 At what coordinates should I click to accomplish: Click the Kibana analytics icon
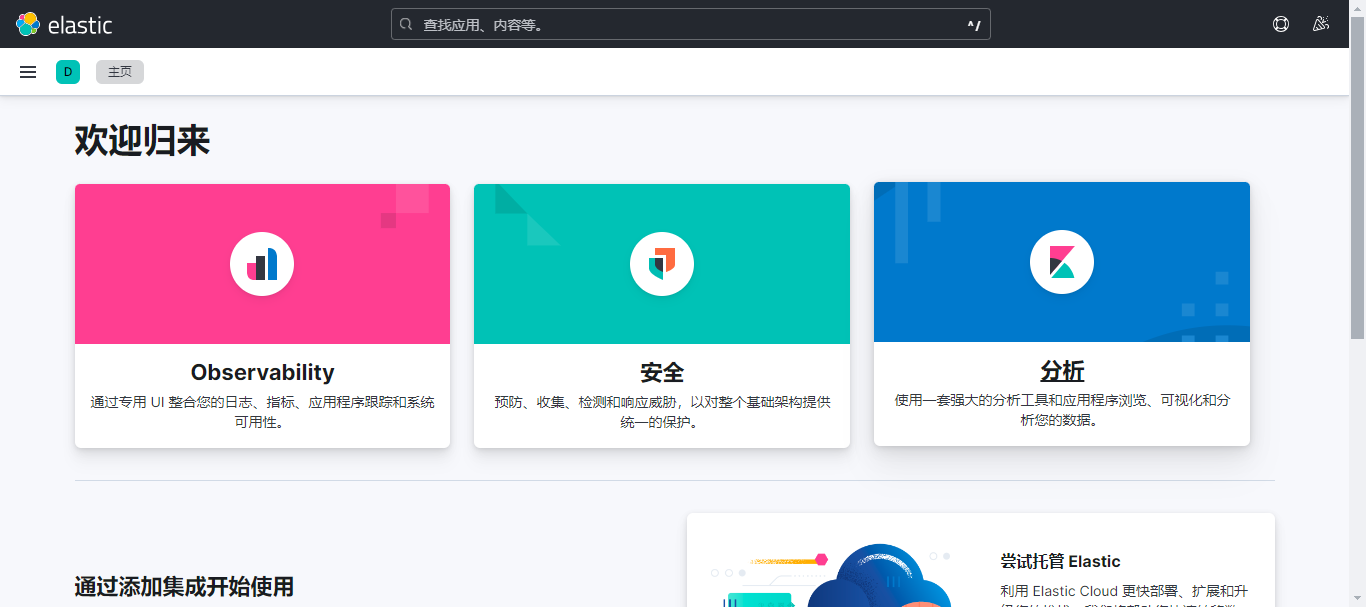pos(1062,262)
